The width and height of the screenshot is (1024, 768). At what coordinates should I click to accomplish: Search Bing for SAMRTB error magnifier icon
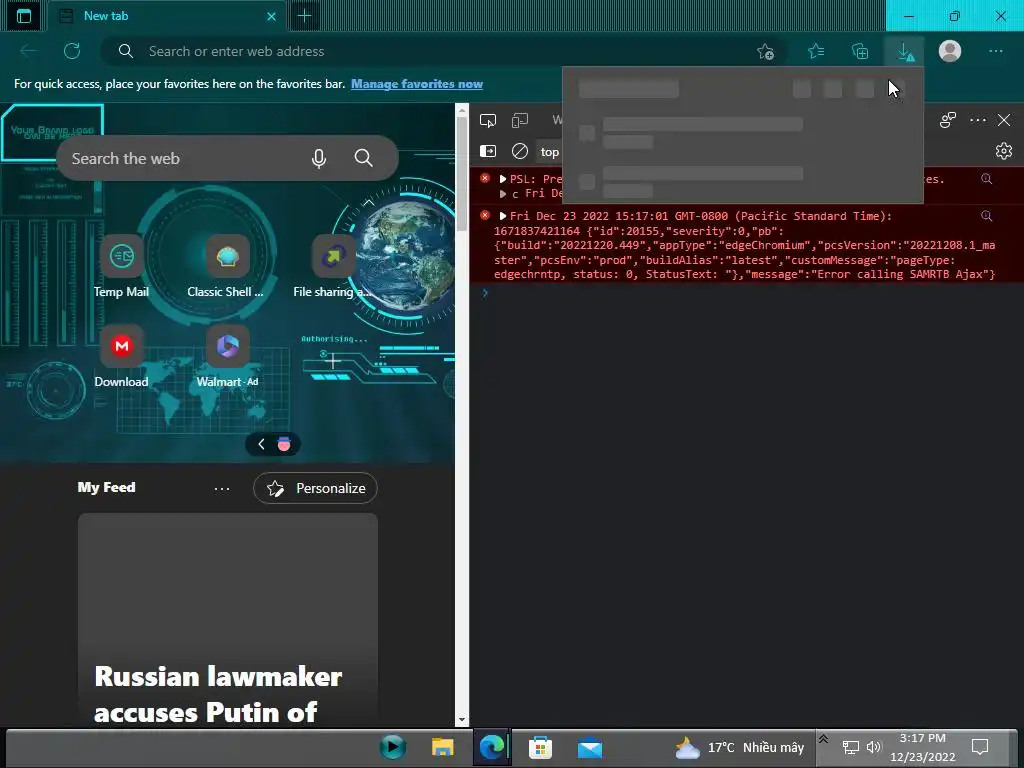coord(987,216)
